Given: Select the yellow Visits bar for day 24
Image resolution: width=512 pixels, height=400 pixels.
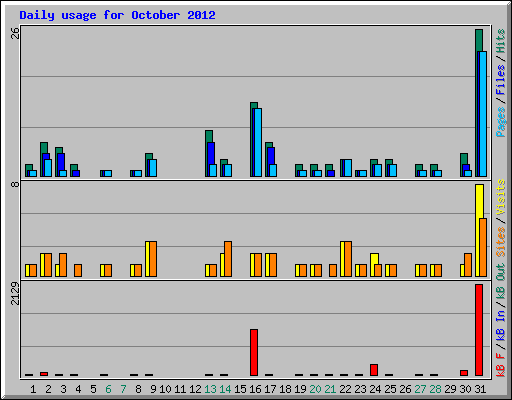Looking at the screenshot, I should point(374,259).
